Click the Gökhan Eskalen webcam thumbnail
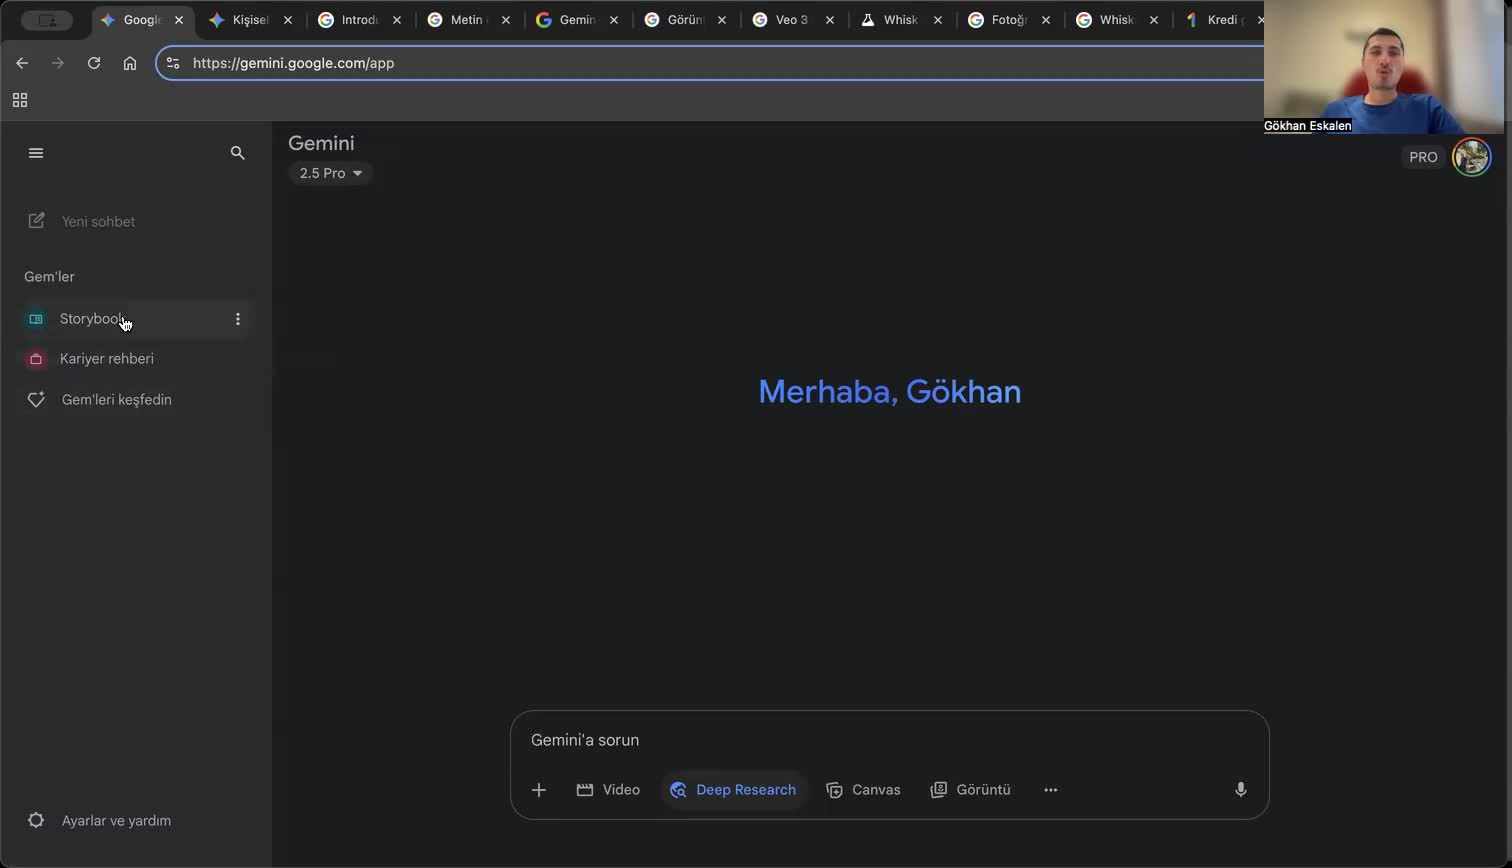This screenshot has height=868, width=1512. coord(1383,67)
